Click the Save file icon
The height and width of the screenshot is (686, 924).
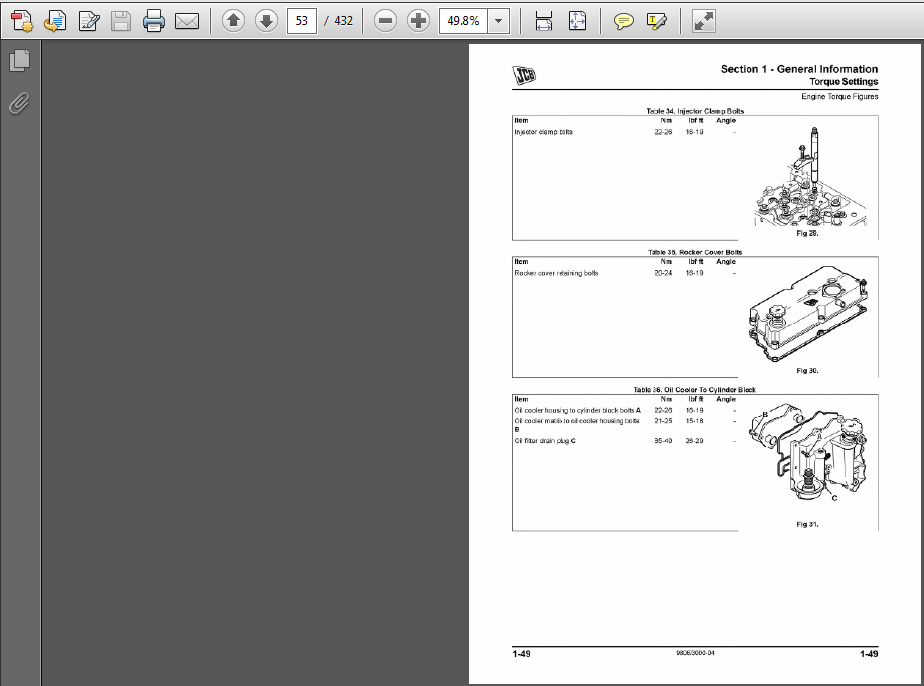[121, 21]
